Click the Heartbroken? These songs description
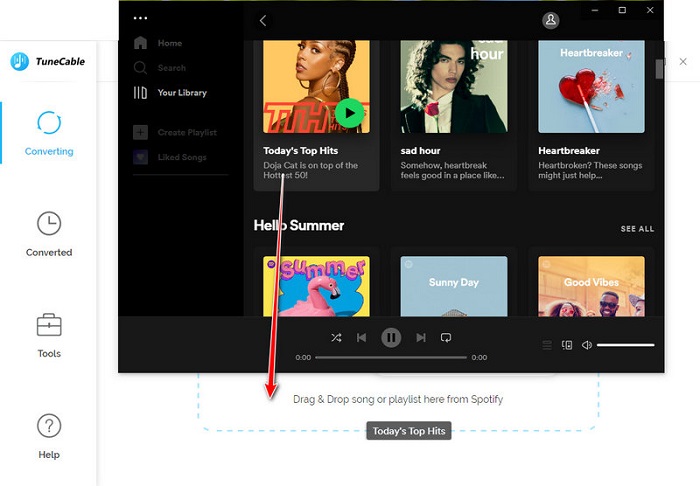Screen dimensions: 700x486 tap(590, 170)
